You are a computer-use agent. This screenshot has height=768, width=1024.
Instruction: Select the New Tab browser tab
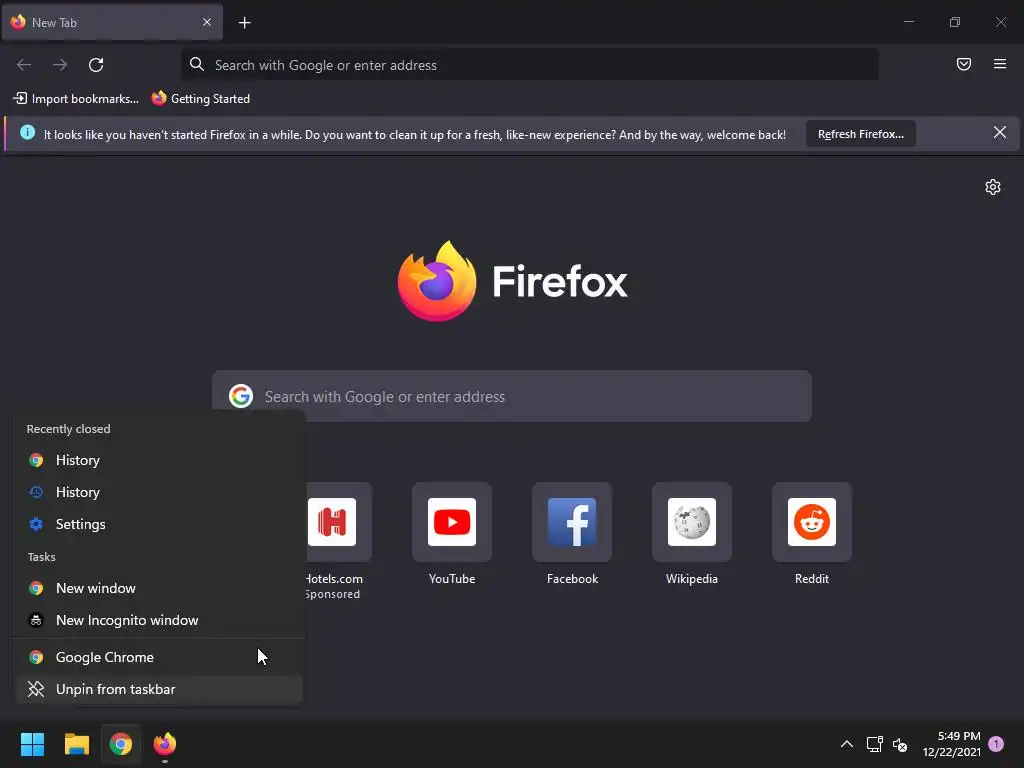coord(112,22)
